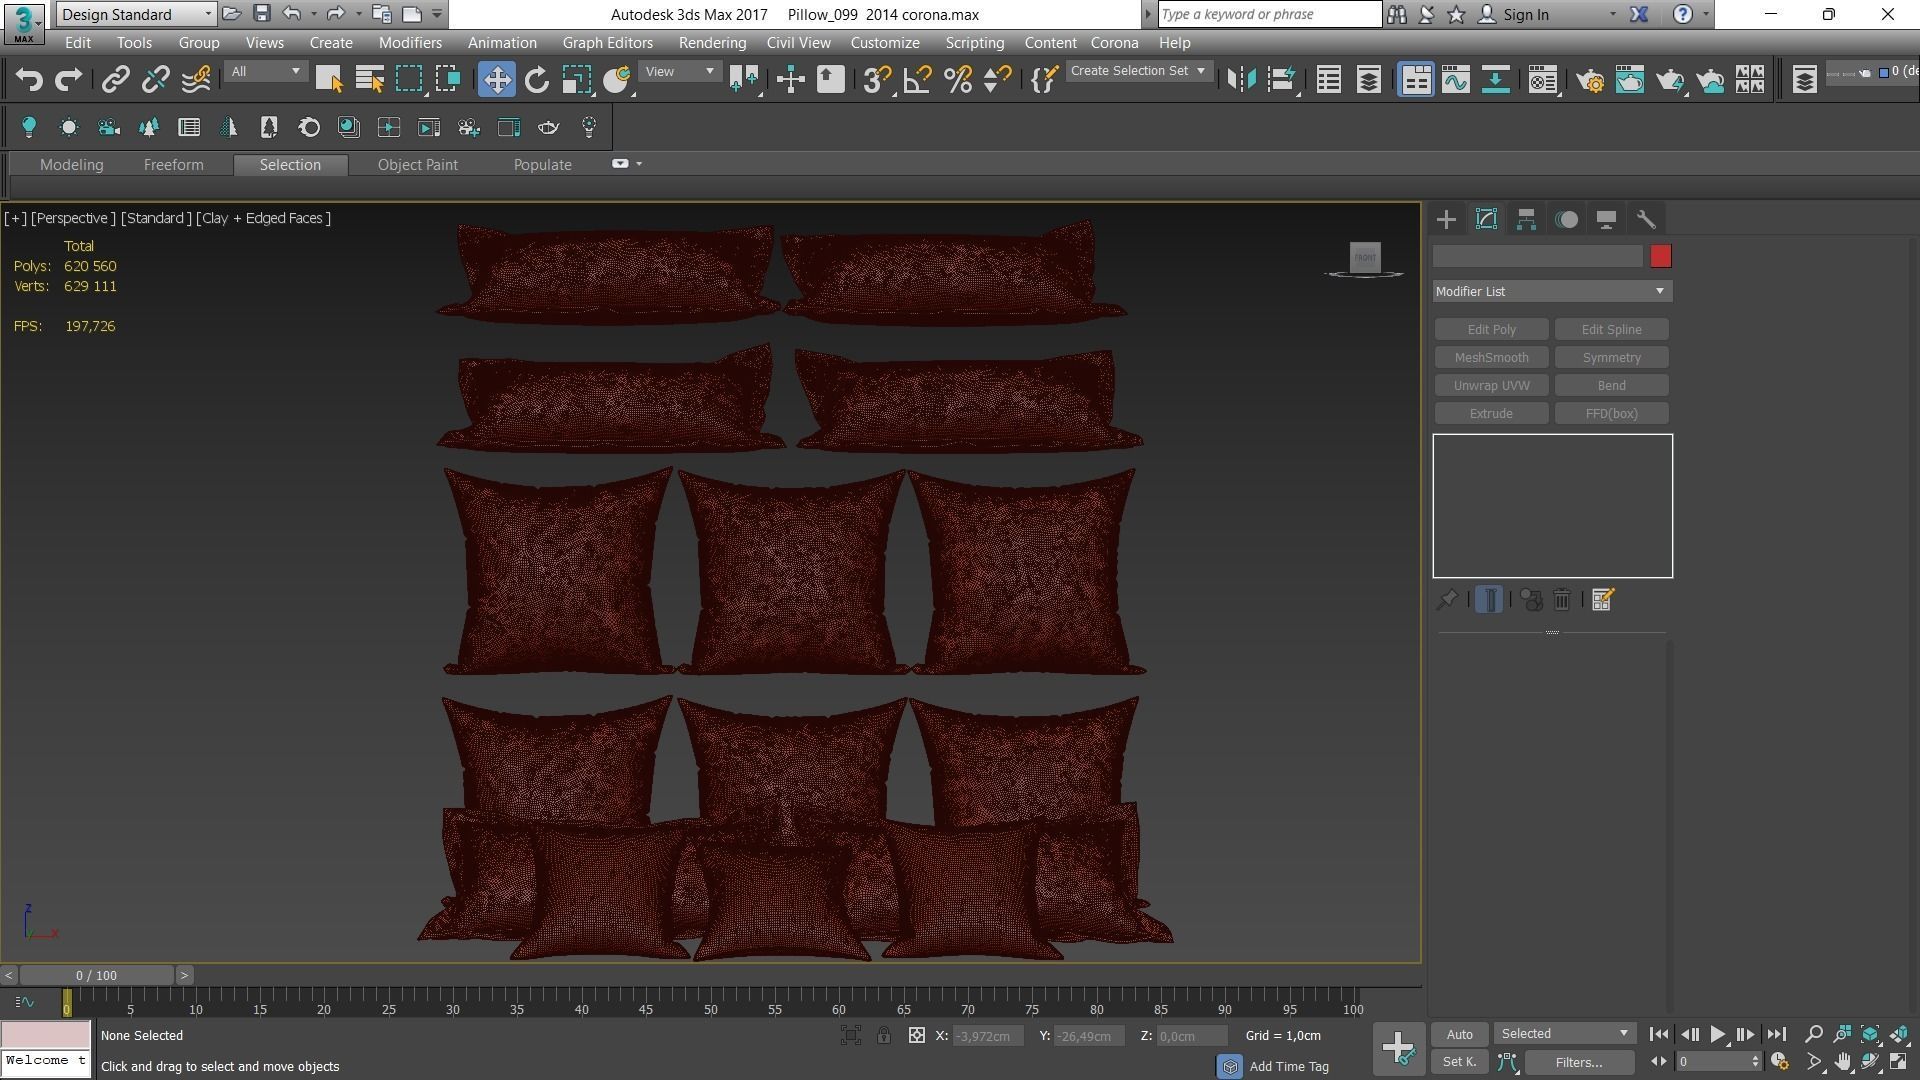Click the Unwrap UVW modifier button

point(1491,386)
